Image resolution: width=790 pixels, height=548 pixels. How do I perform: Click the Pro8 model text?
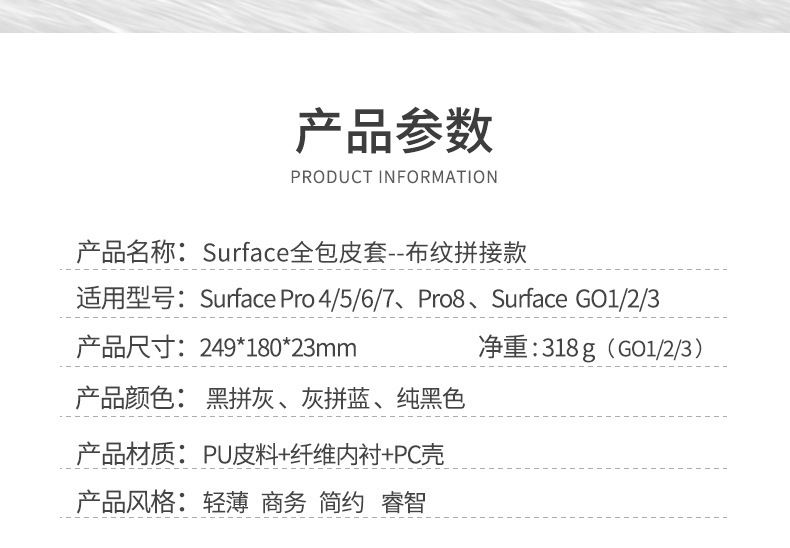[x=440, y=300]
